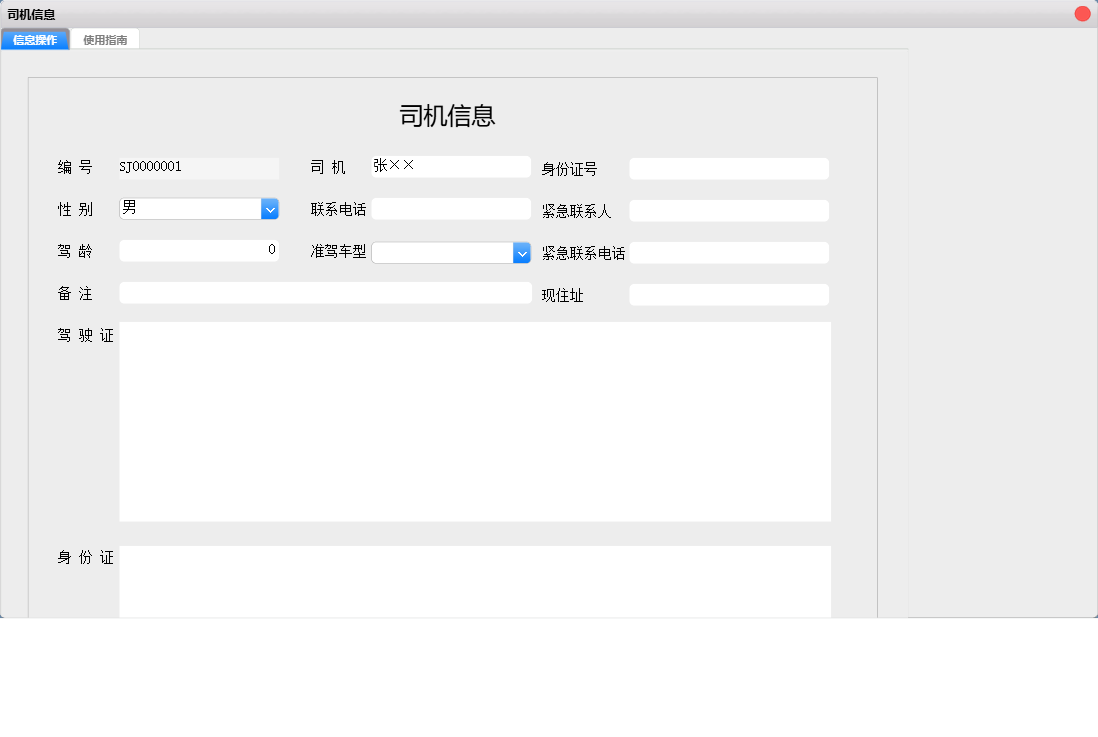1098x737 pixels.
Task: Click the 驾驶证 image area
Action: pos(475,422)
